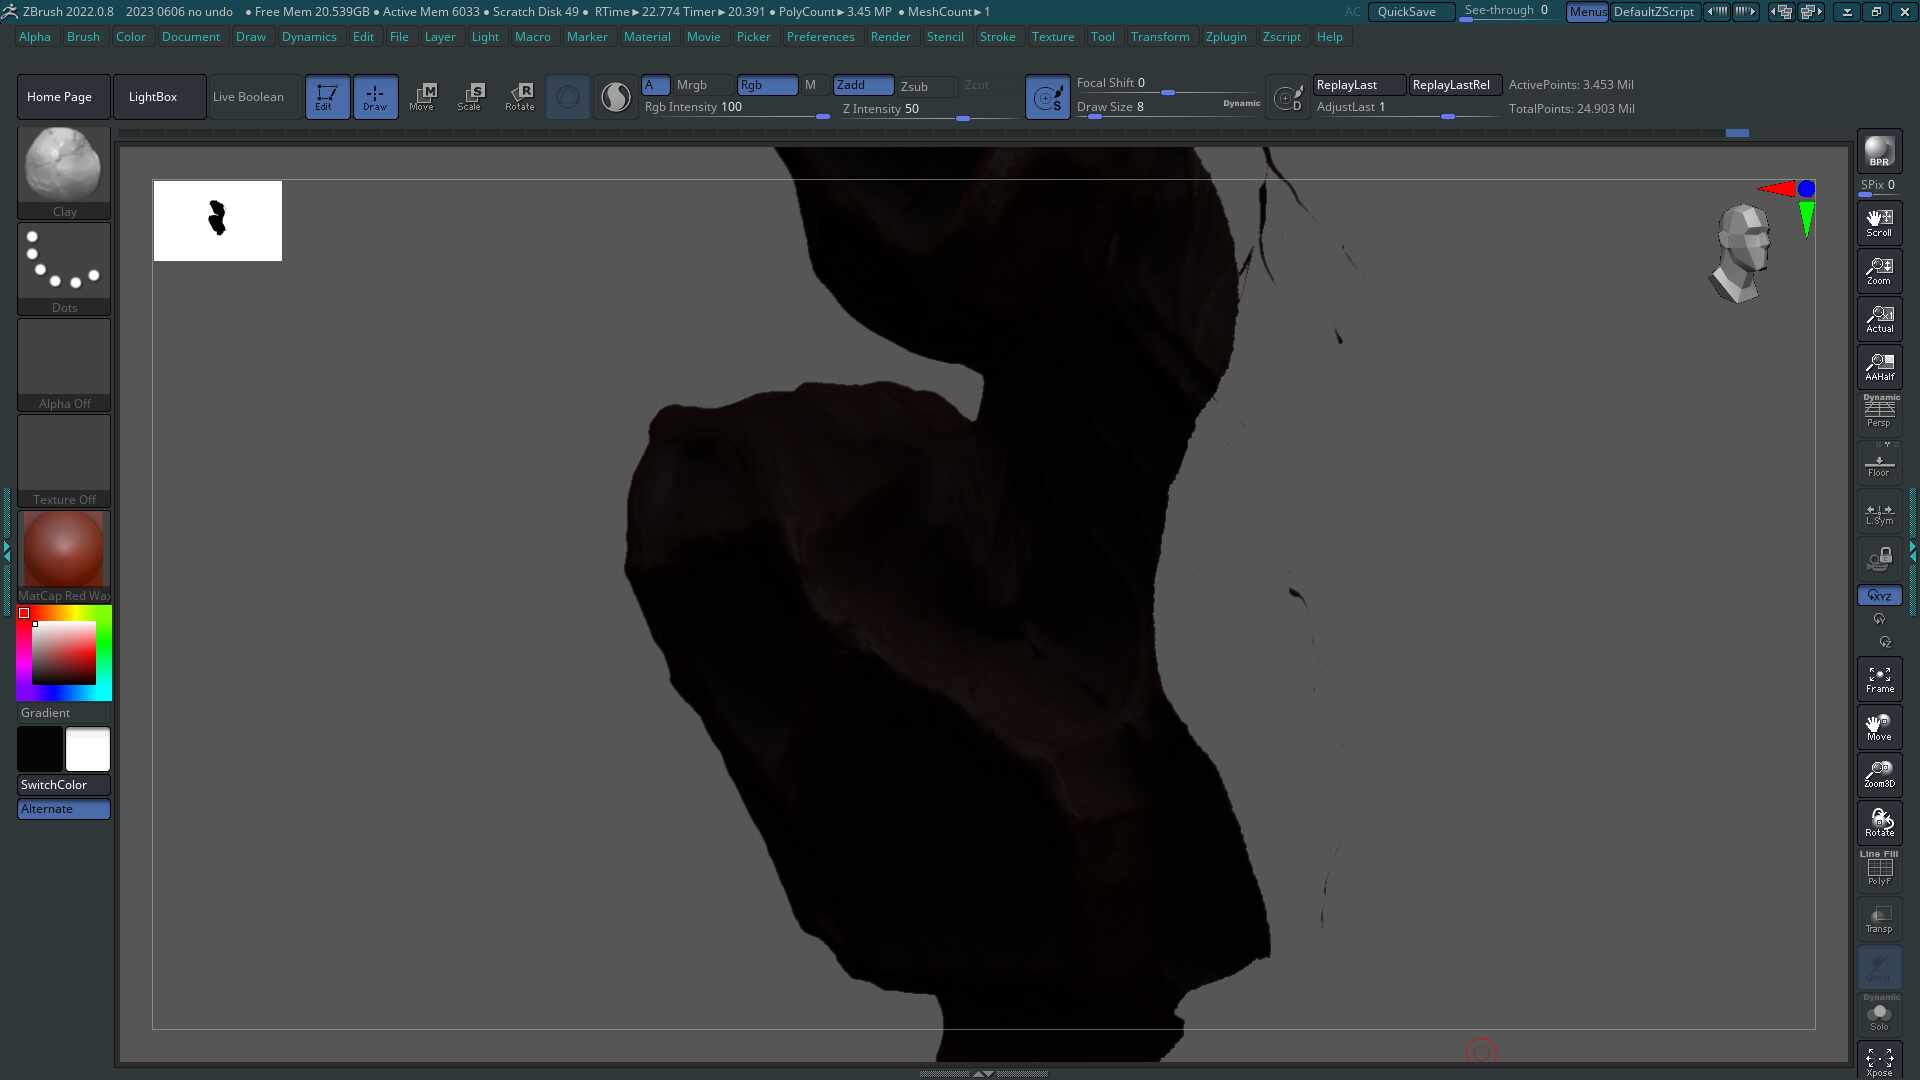Click the silhouette thumbnail preview in canvas
Screen dimensions: 1920x1080
218,220
